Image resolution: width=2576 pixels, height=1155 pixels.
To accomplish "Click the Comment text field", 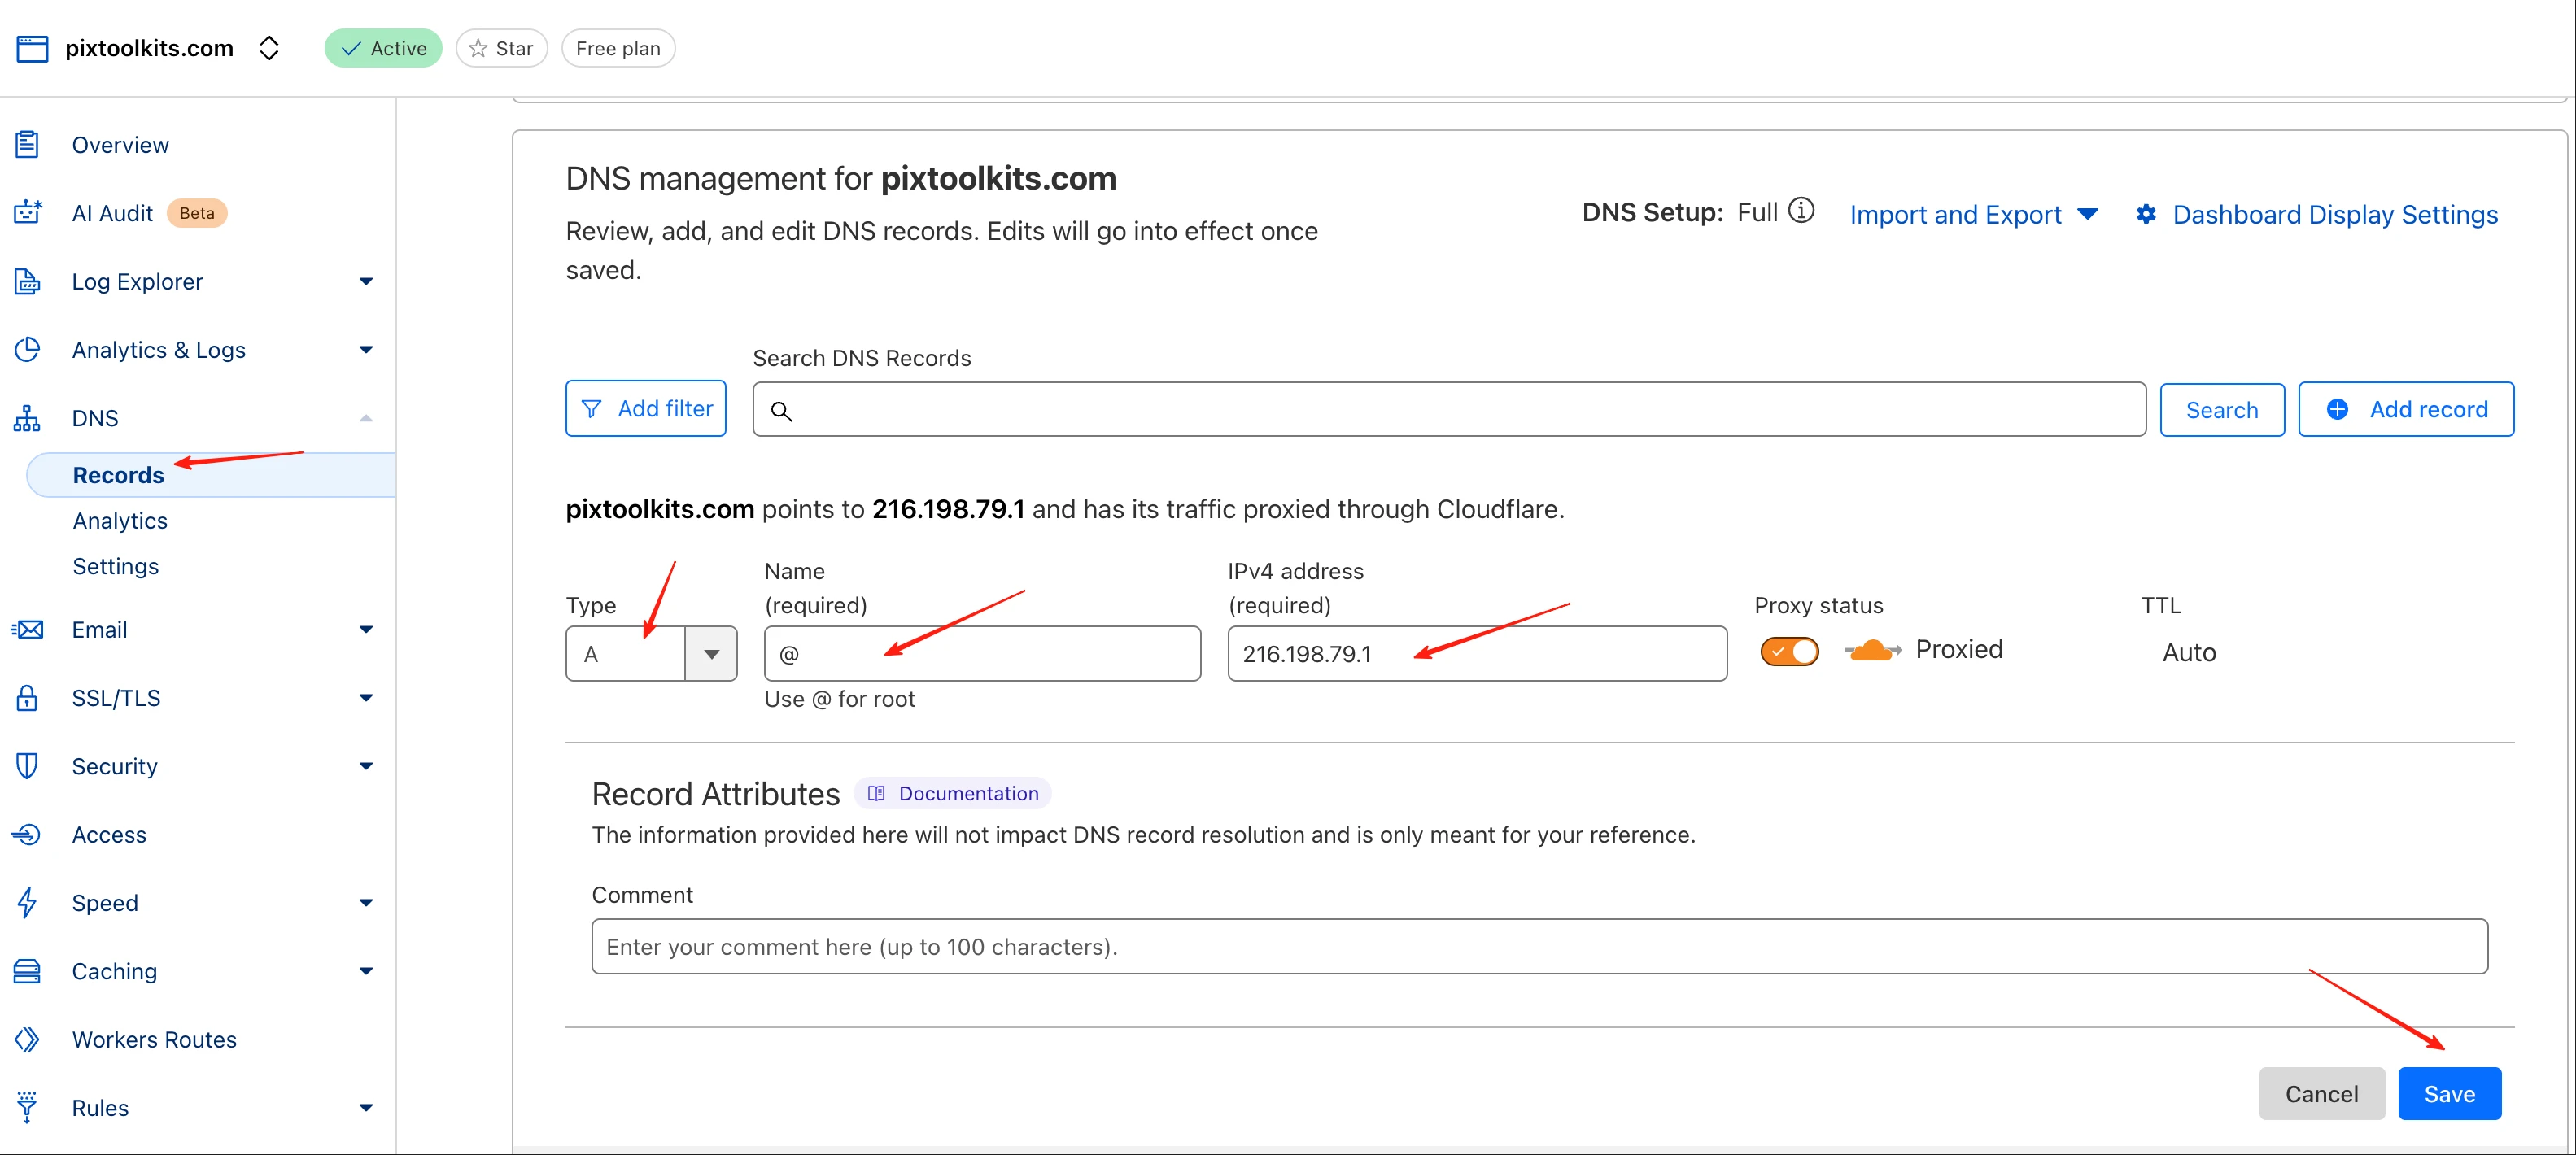I will click(x=1539, y=947).
